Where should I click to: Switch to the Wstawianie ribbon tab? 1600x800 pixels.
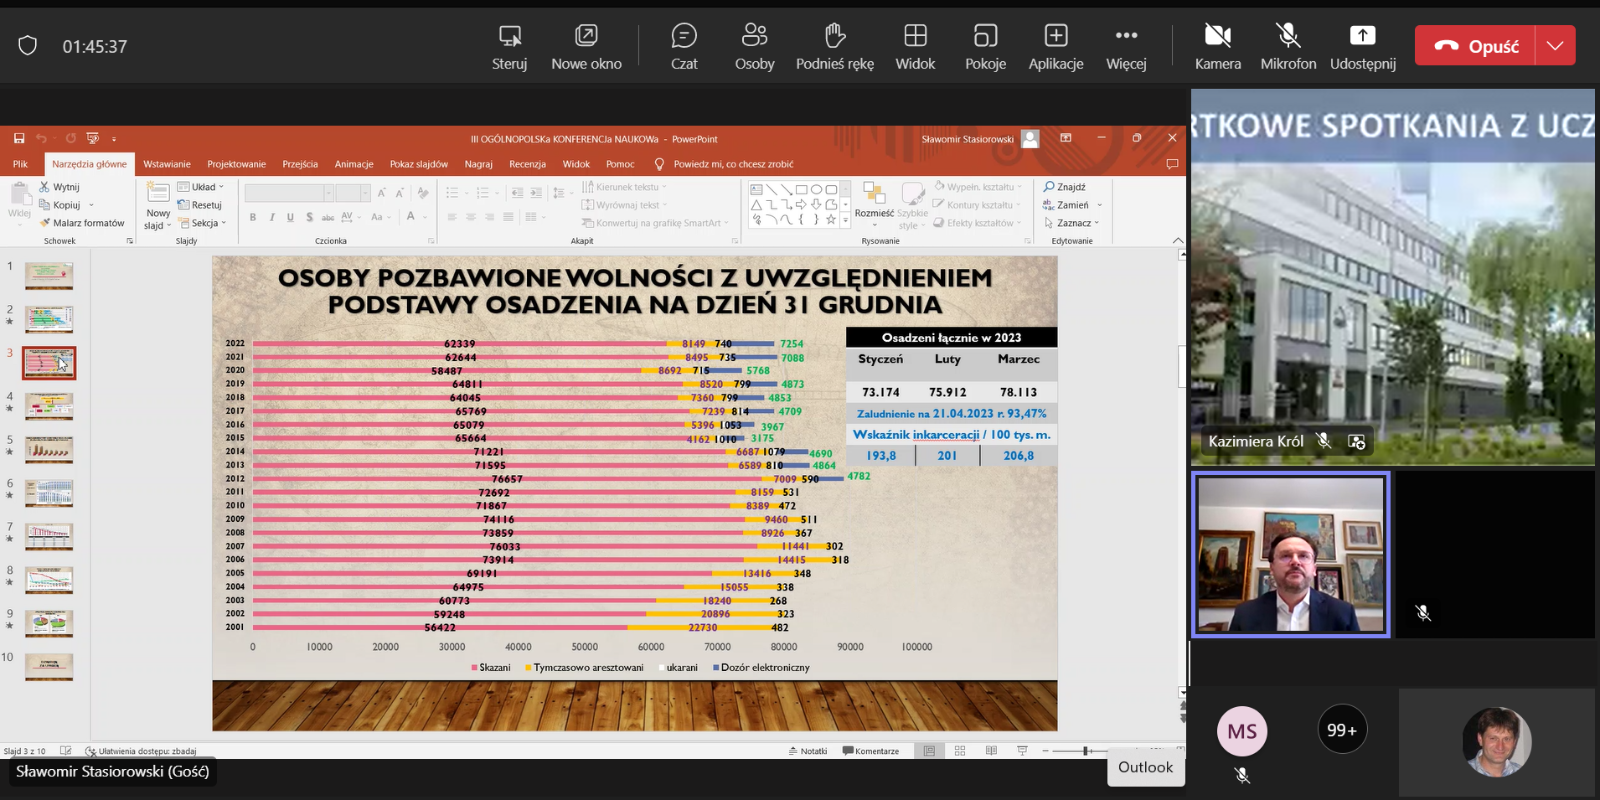coord(166,164)
